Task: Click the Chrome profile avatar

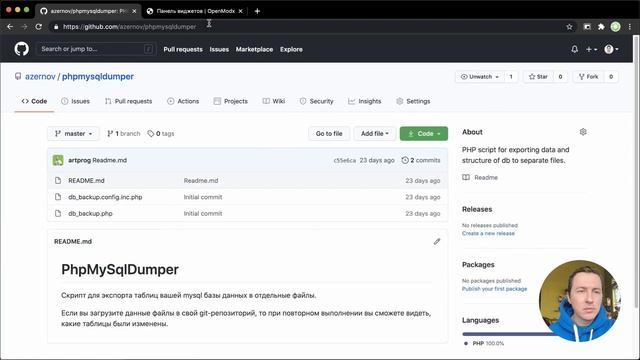Action: 615,27
